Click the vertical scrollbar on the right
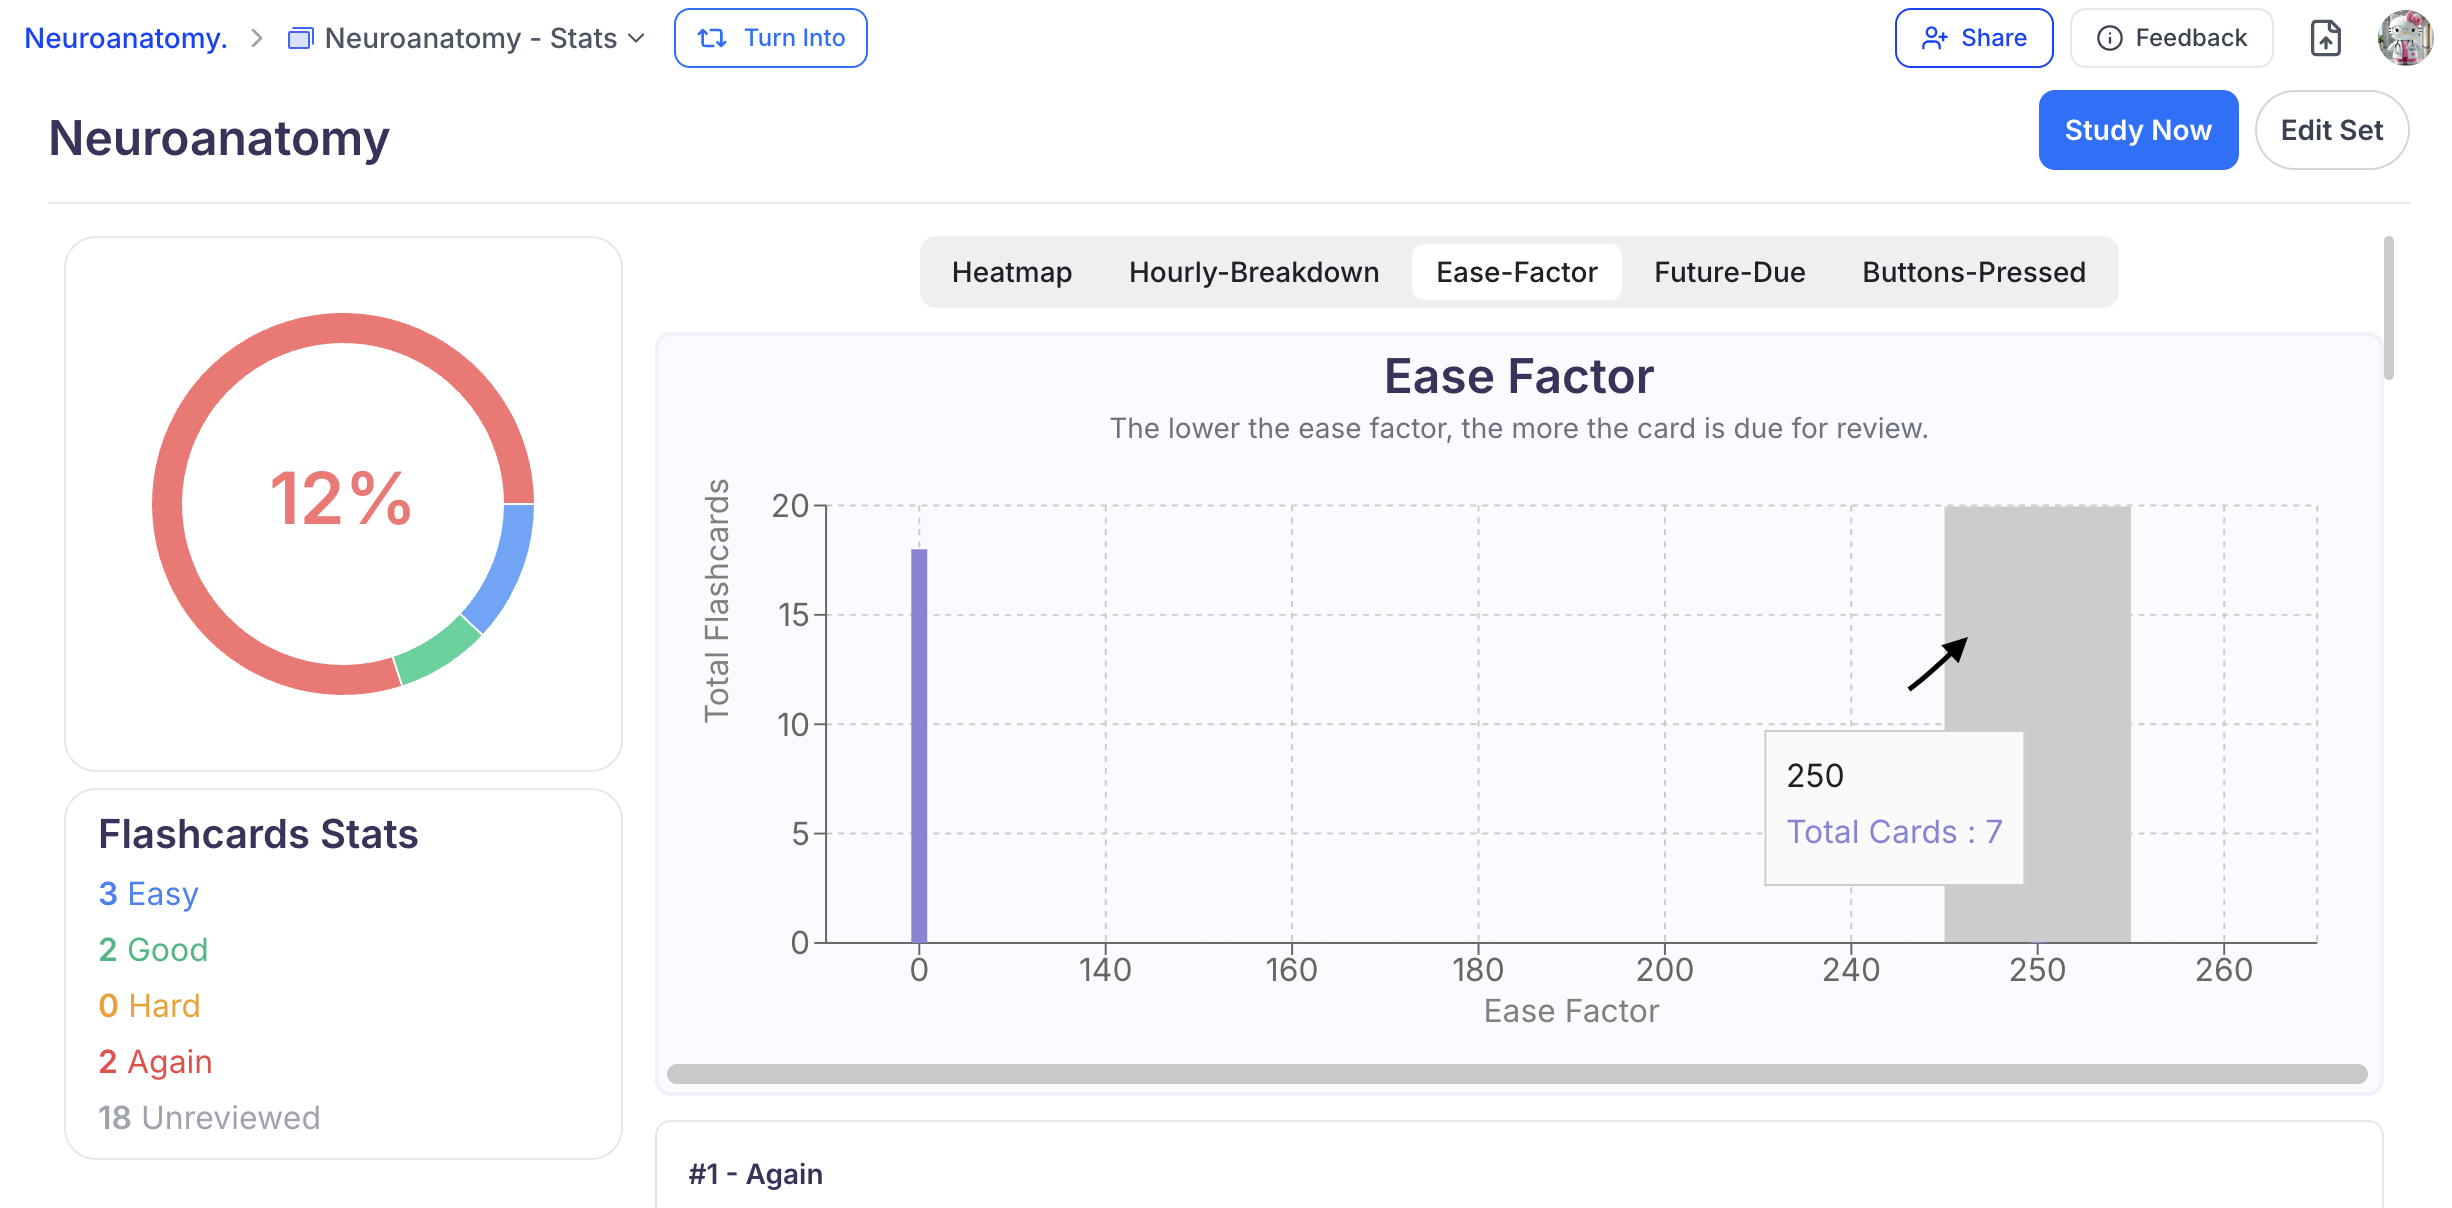 click(2388, 308)
